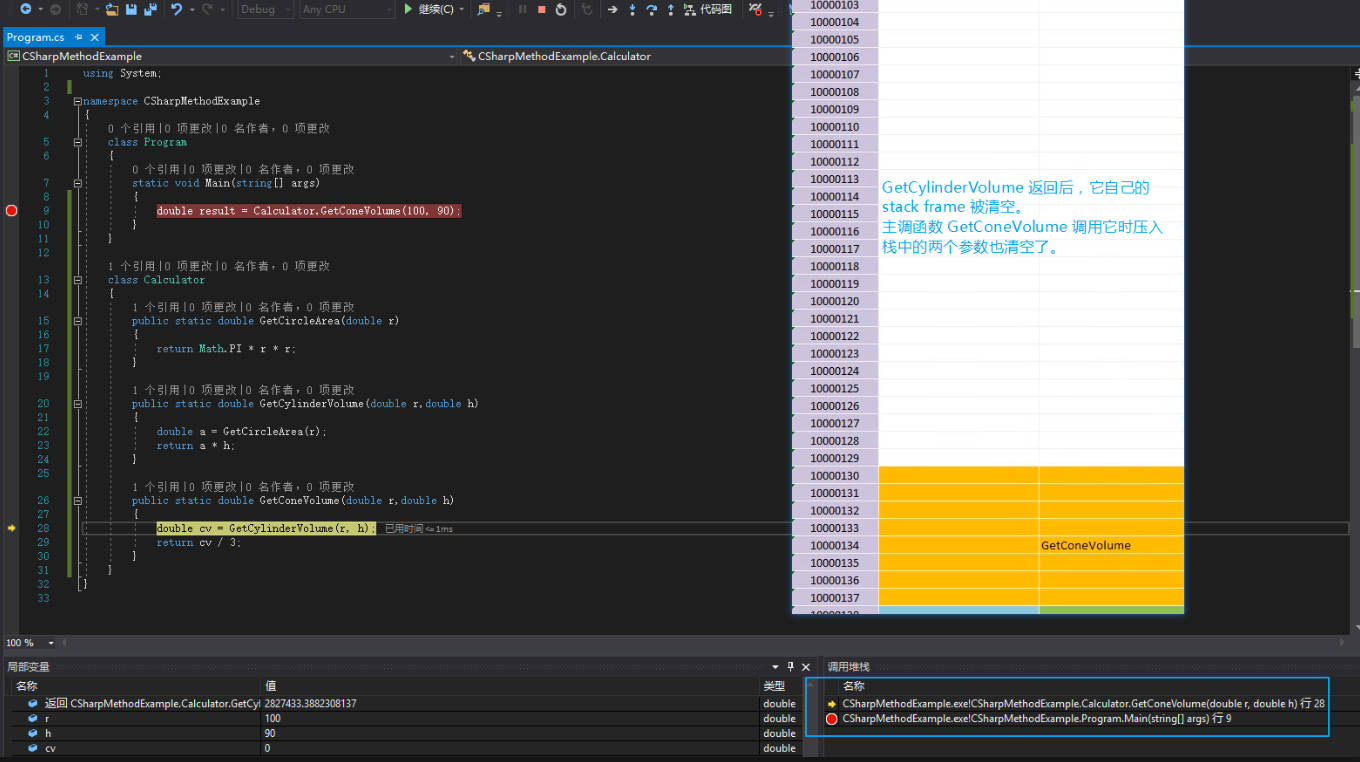Click the breakpoints toolbar icon near 代码图
This screenshot has height=762, width=1360.
pos(755,9)
